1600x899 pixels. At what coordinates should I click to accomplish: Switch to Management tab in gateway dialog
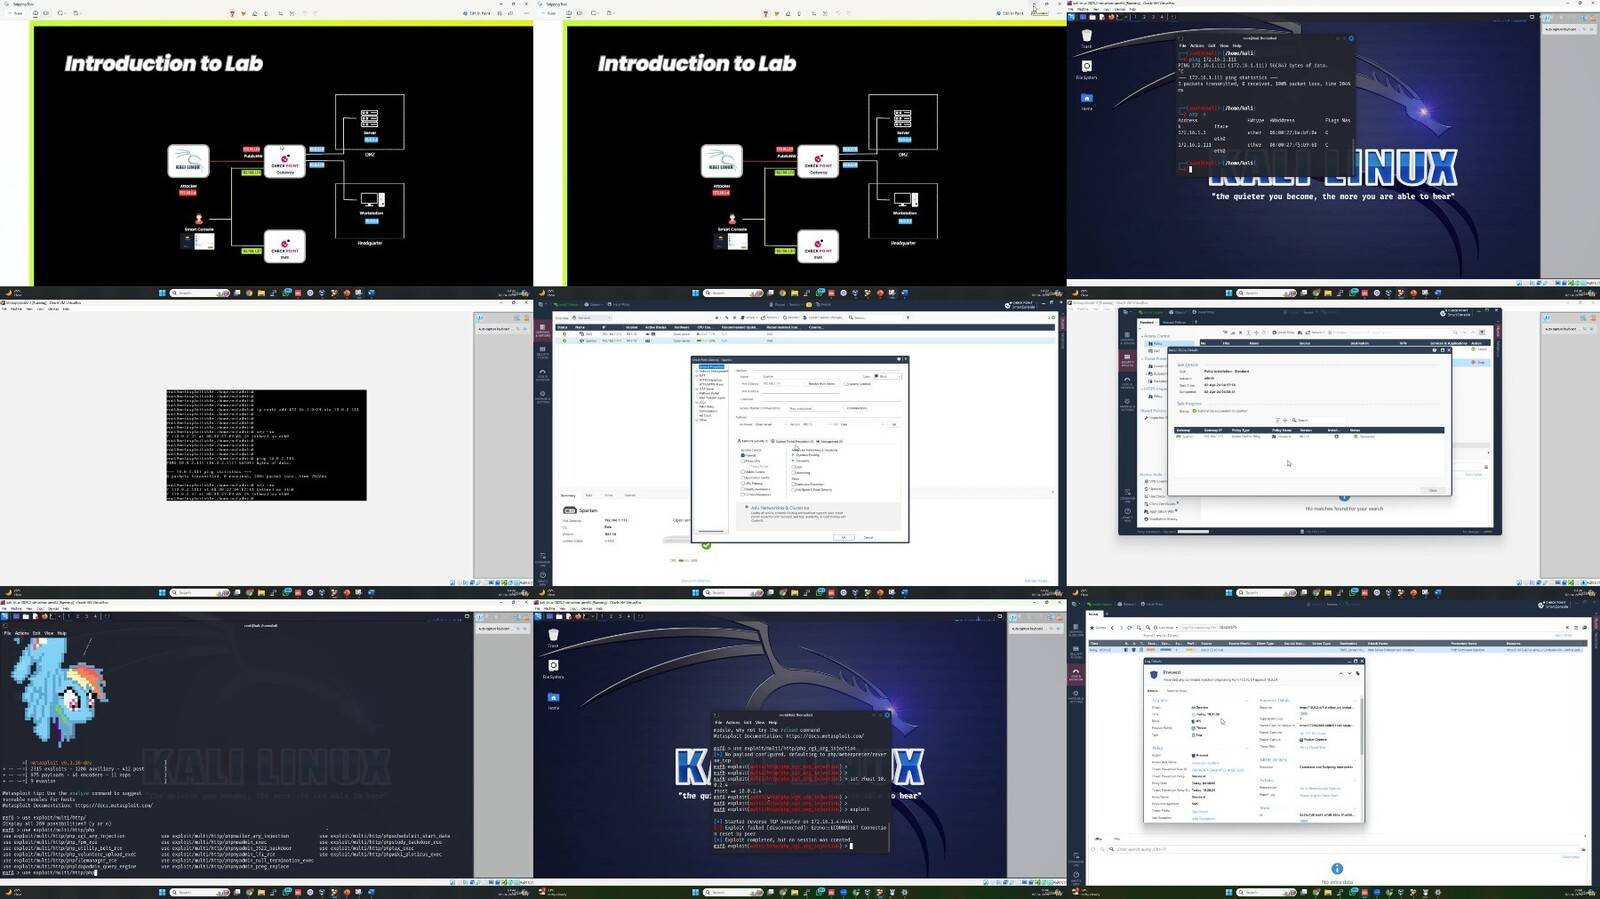(829, 441)
